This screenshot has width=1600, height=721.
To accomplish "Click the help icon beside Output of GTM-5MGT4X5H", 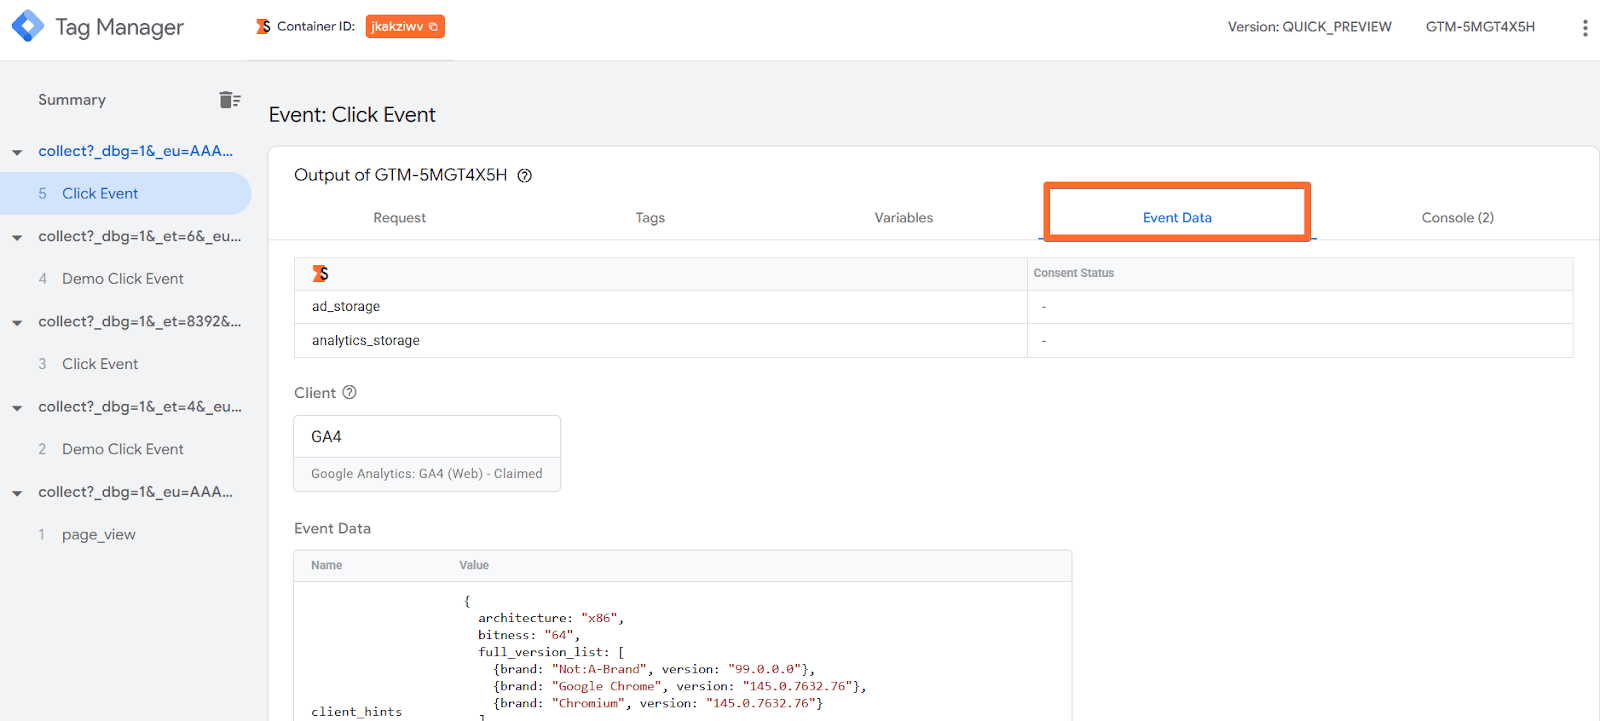I will [525, 176].
